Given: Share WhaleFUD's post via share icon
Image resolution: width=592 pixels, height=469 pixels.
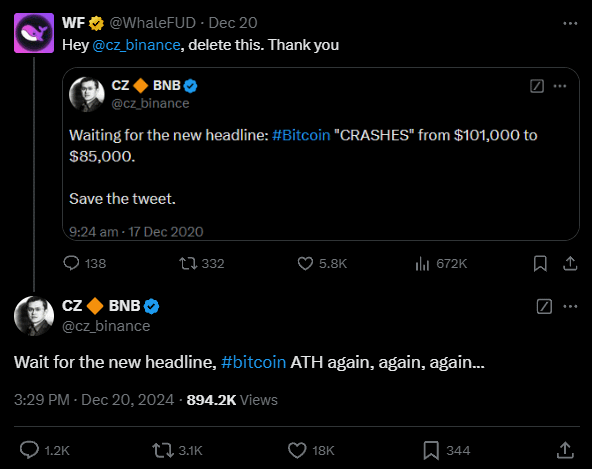Looking at the screenshot, I should (x=570, y=264).
